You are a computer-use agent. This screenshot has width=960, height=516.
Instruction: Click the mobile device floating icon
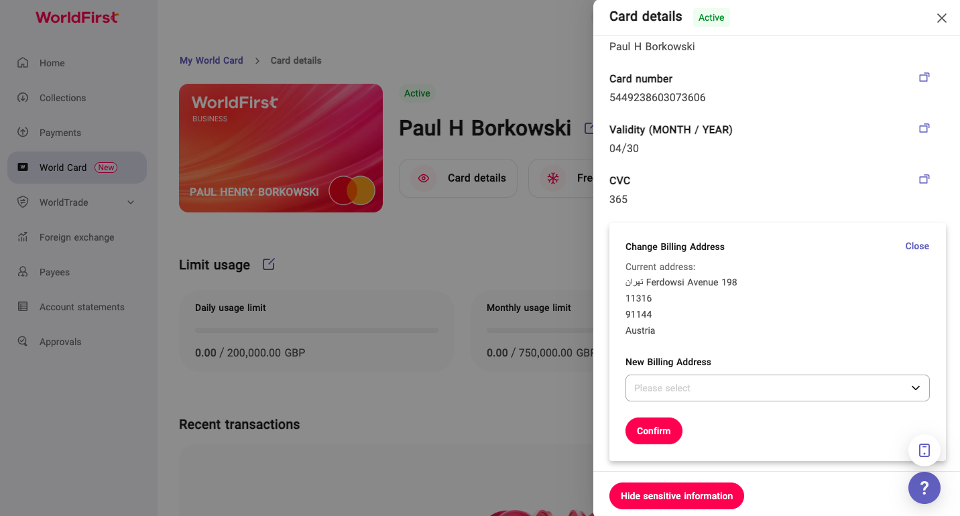tap(924, 451)
